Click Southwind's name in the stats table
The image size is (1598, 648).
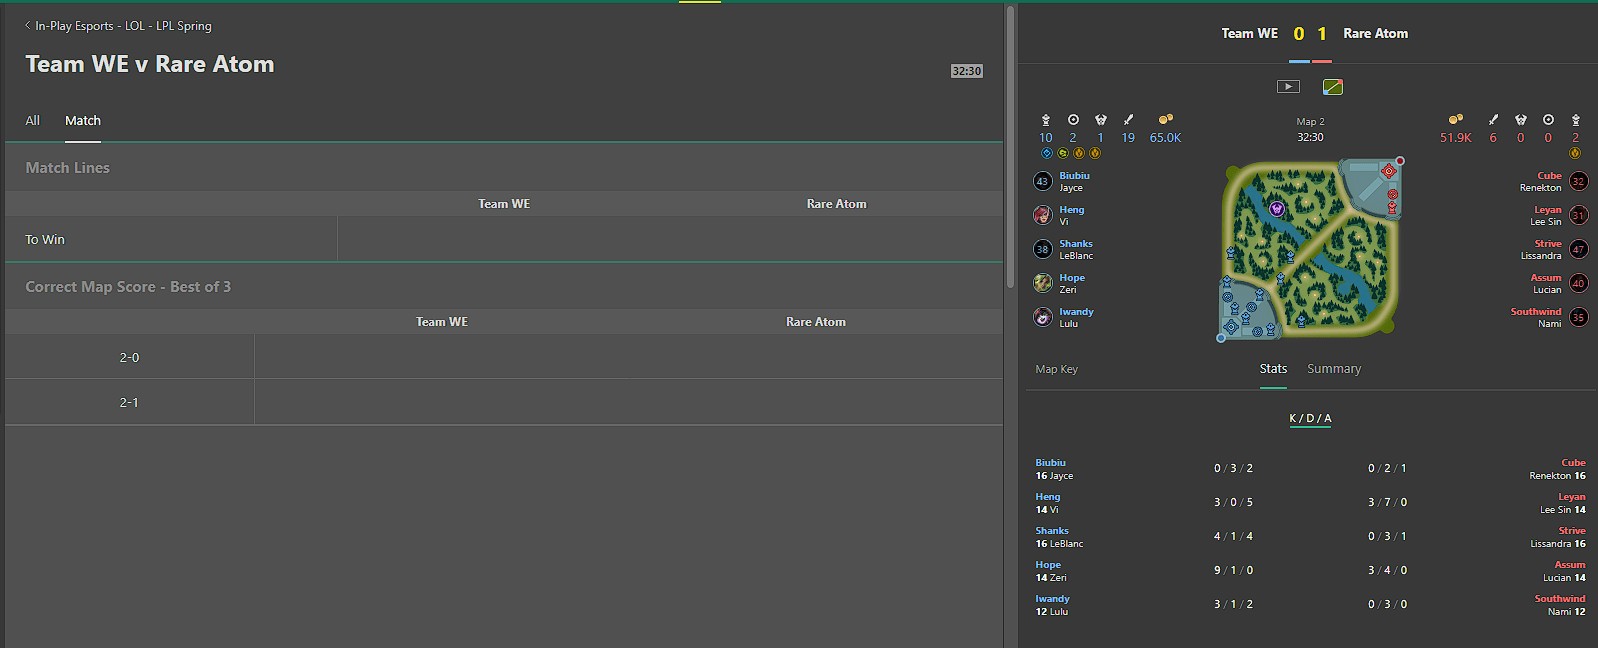(1560, 599)
